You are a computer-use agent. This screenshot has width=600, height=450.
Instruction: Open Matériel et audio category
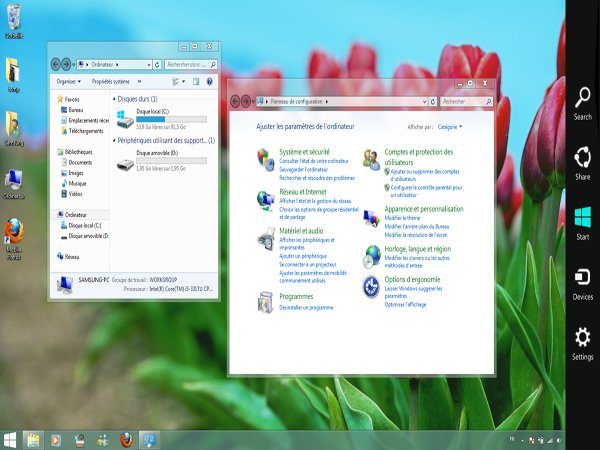coord(301,231)
